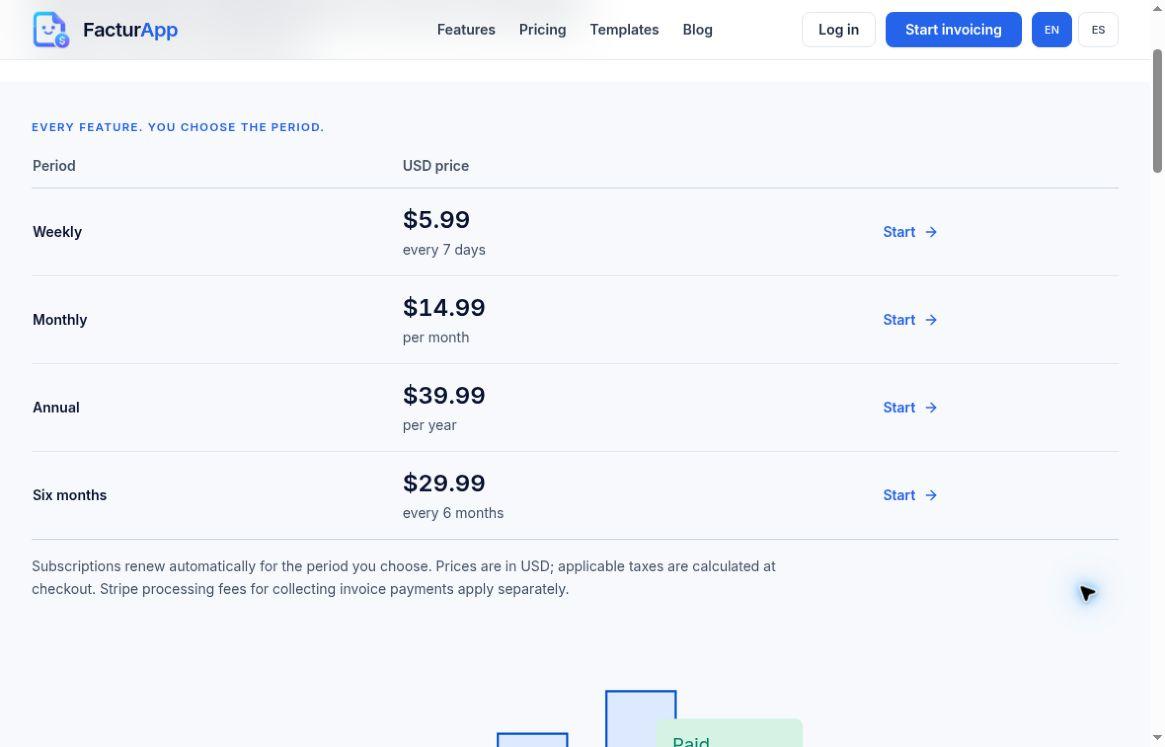Screen dimensions: 1165x747
Task: Click the Six months period label
Action: (69, 495)
